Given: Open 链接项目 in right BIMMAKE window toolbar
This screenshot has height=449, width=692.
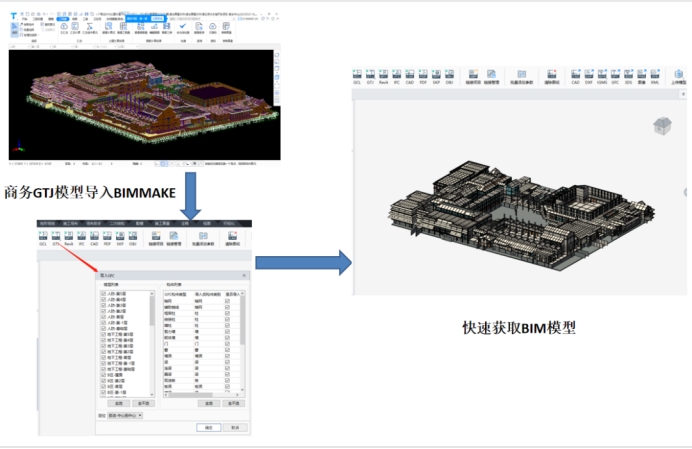Looking at the screenshot, I should (x=473, y=76).
